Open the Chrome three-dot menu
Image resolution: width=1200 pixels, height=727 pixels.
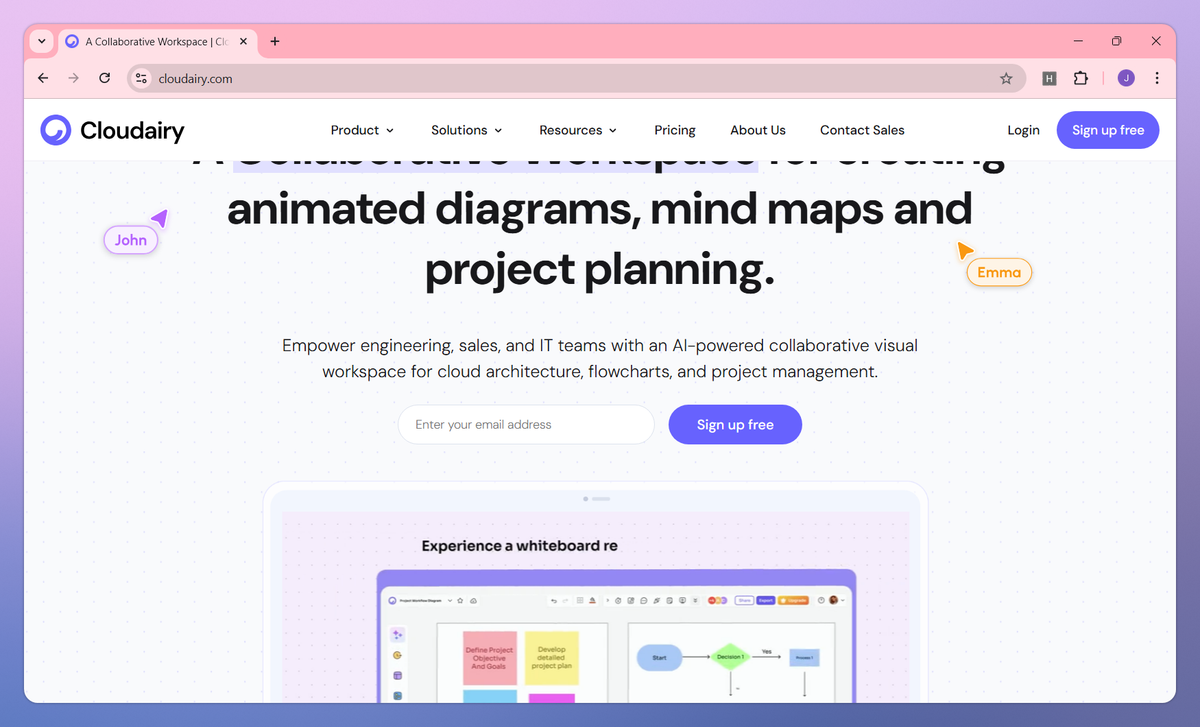[1157, 78]
